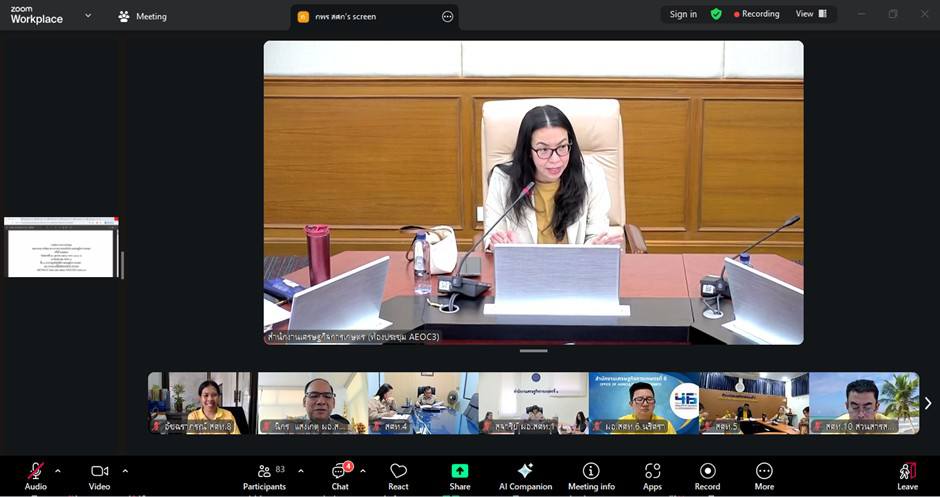Click the green encryption shield icon
The width and height of the screenshot is (940, 497).
coord(716,14)
